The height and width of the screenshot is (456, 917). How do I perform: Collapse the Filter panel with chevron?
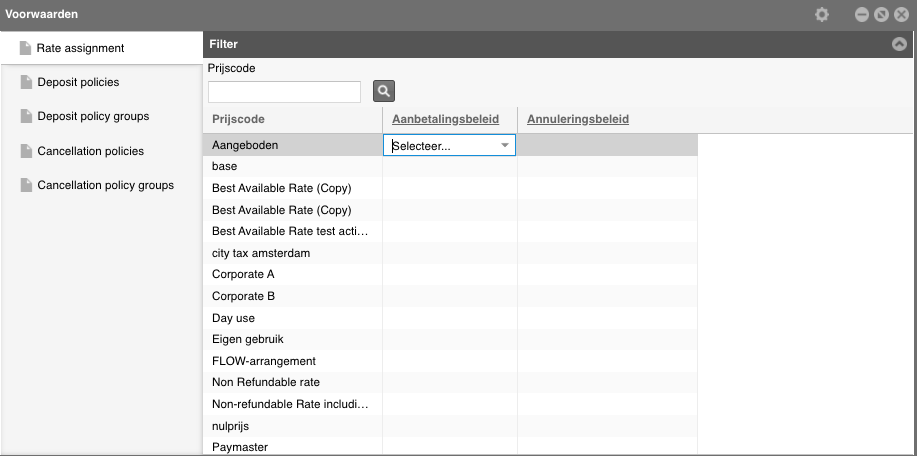pos(899,44)
